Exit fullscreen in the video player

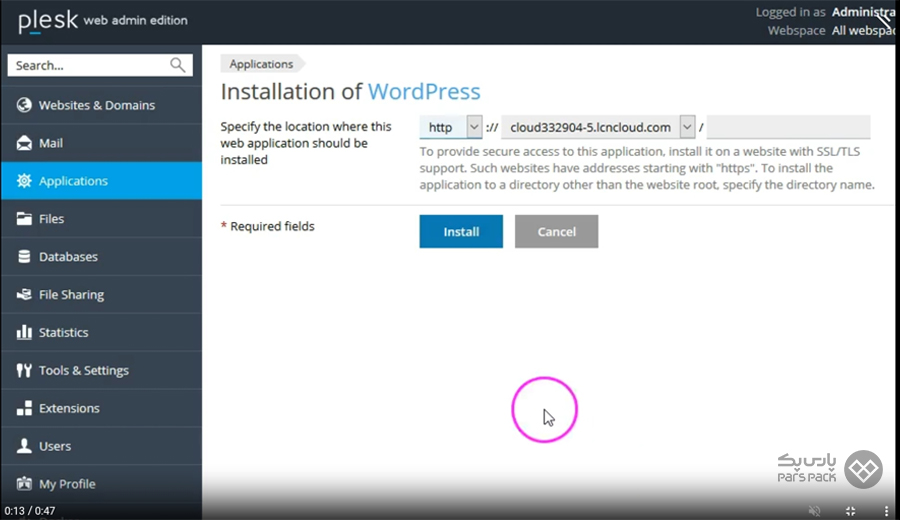click(x=851, y=510)
